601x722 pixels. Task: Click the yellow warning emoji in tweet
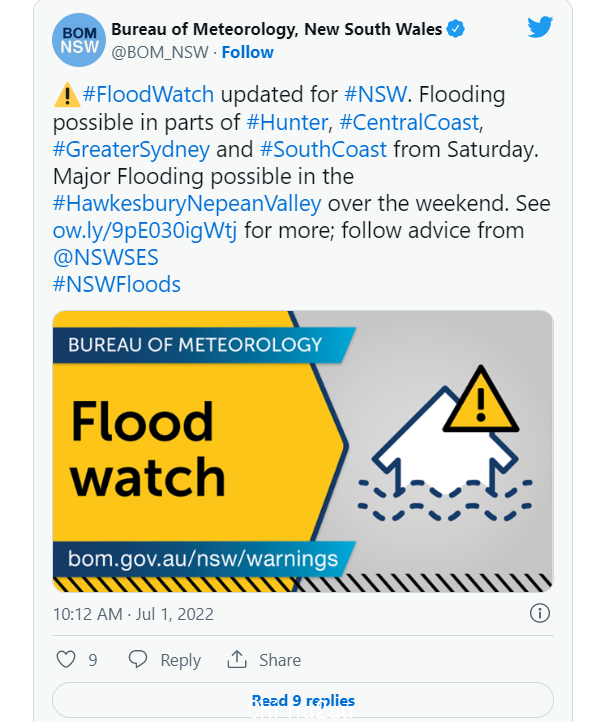tap(67, 95)
